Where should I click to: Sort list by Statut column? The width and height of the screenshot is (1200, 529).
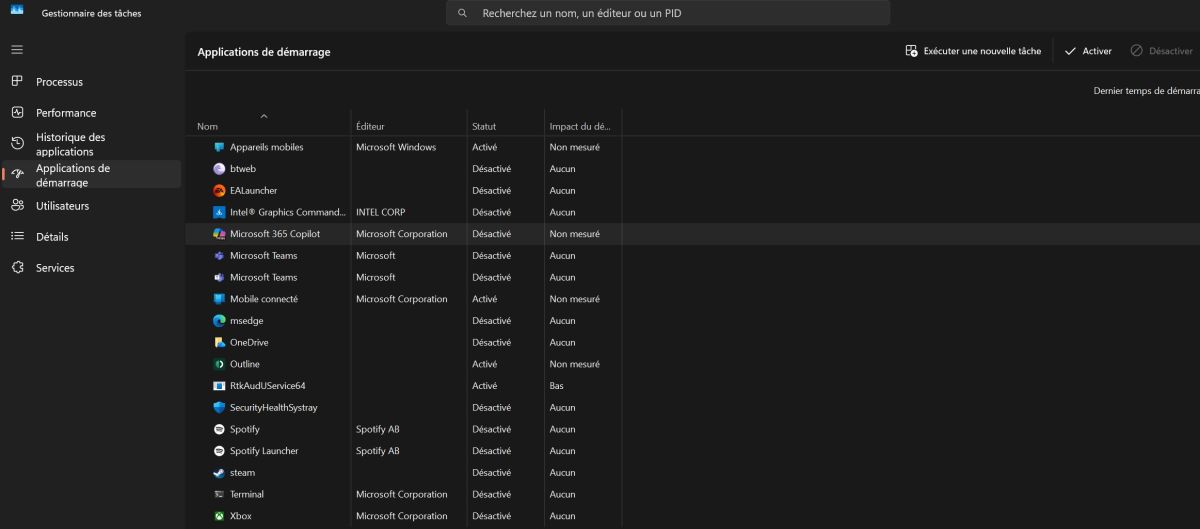click(x=484, y=127)
